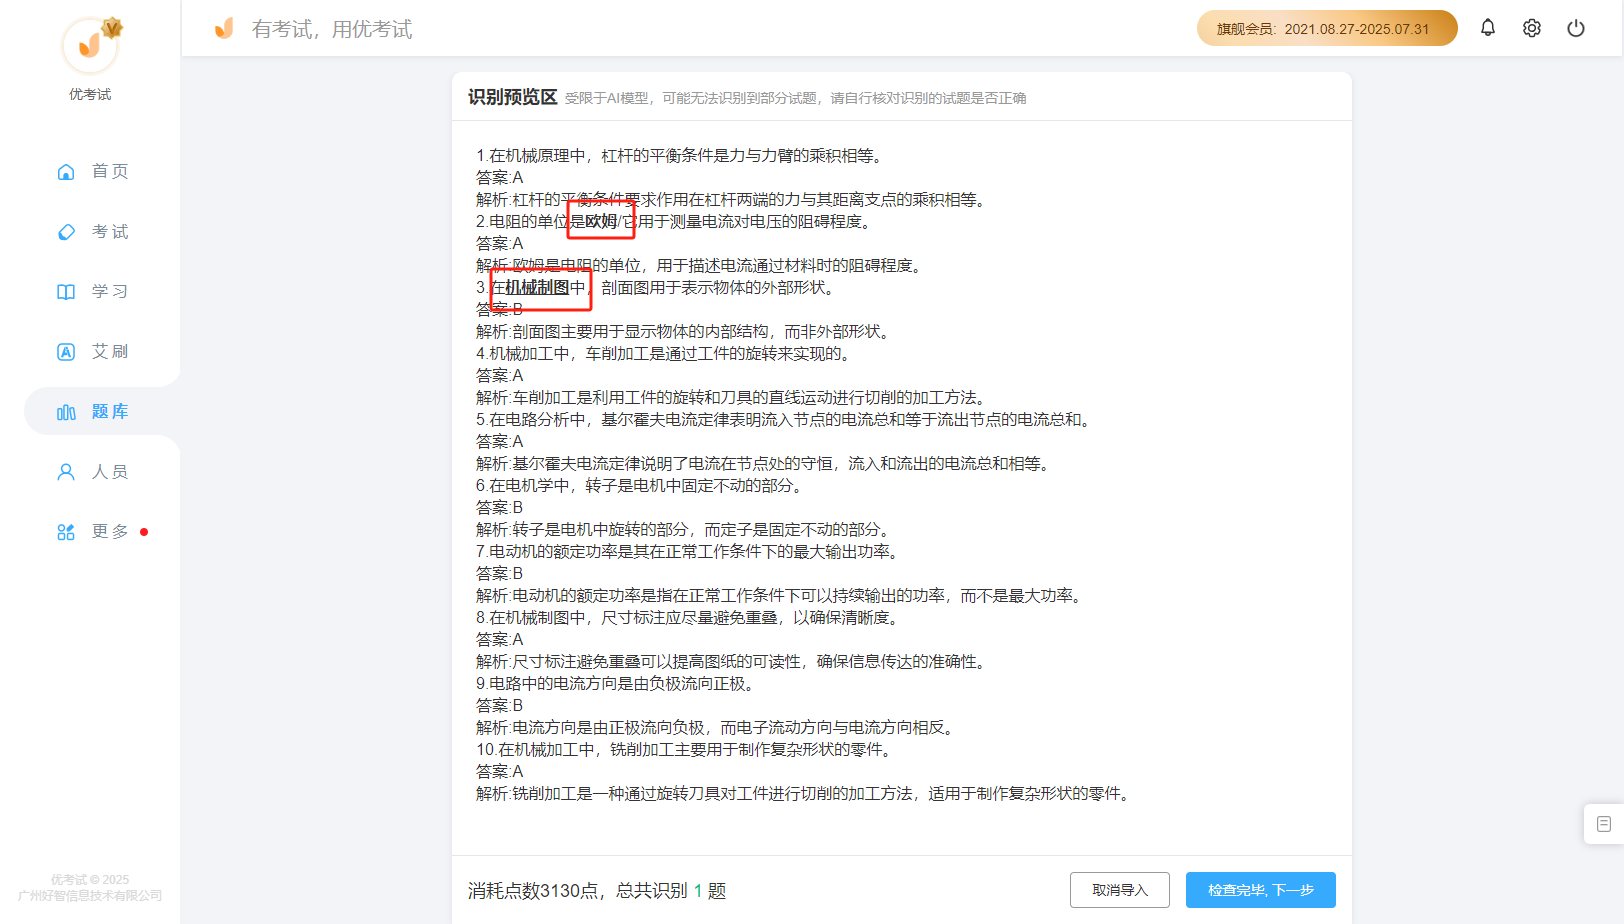Click the 优考试 avatar logo

tap(91, 45)
